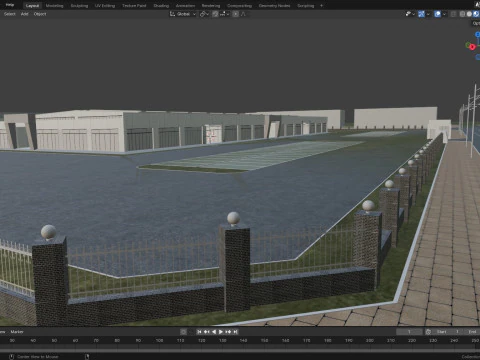Toggle viewport gizmos display
Image resolution: width=480 pixels, height=360 pixels.
pos(421,14)
